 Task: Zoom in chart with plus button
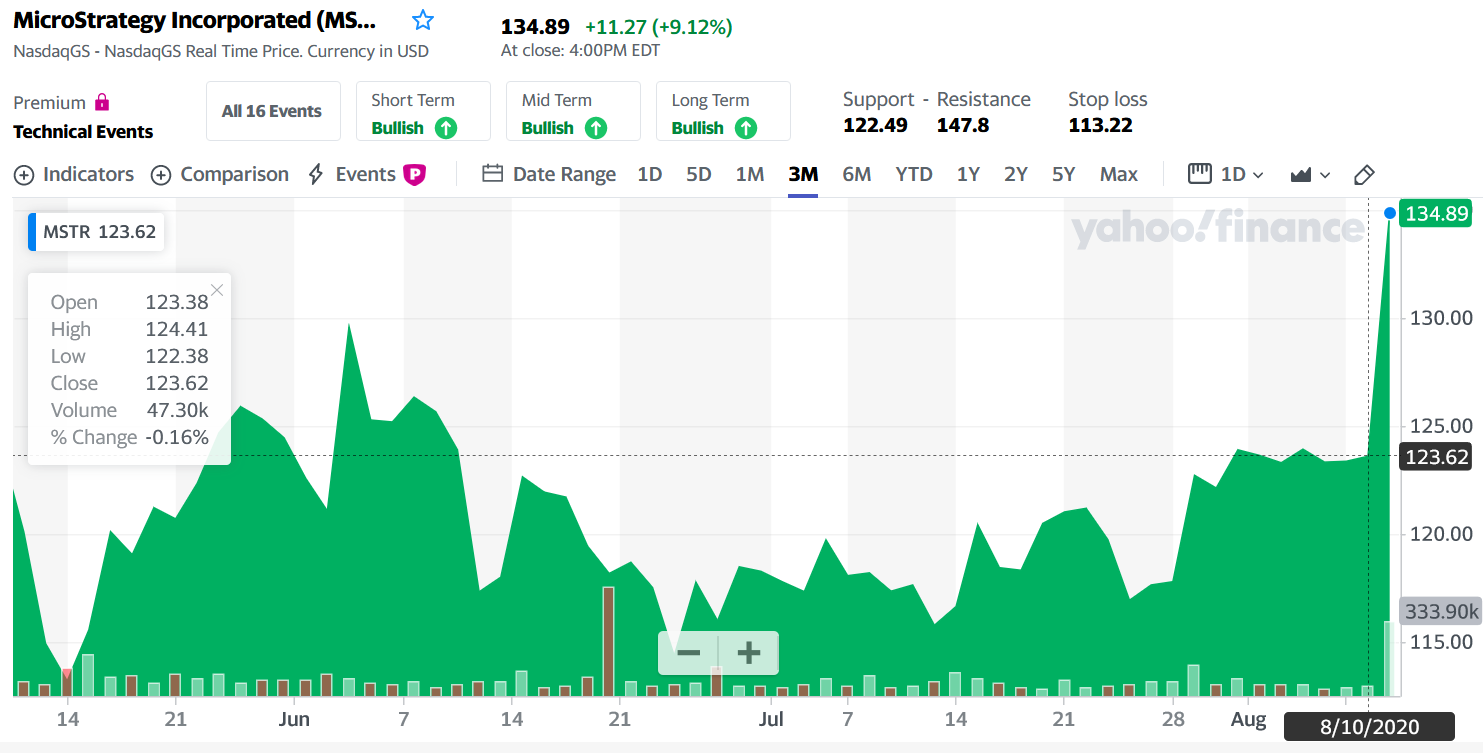pyautogui.click(x=749, y=654)
